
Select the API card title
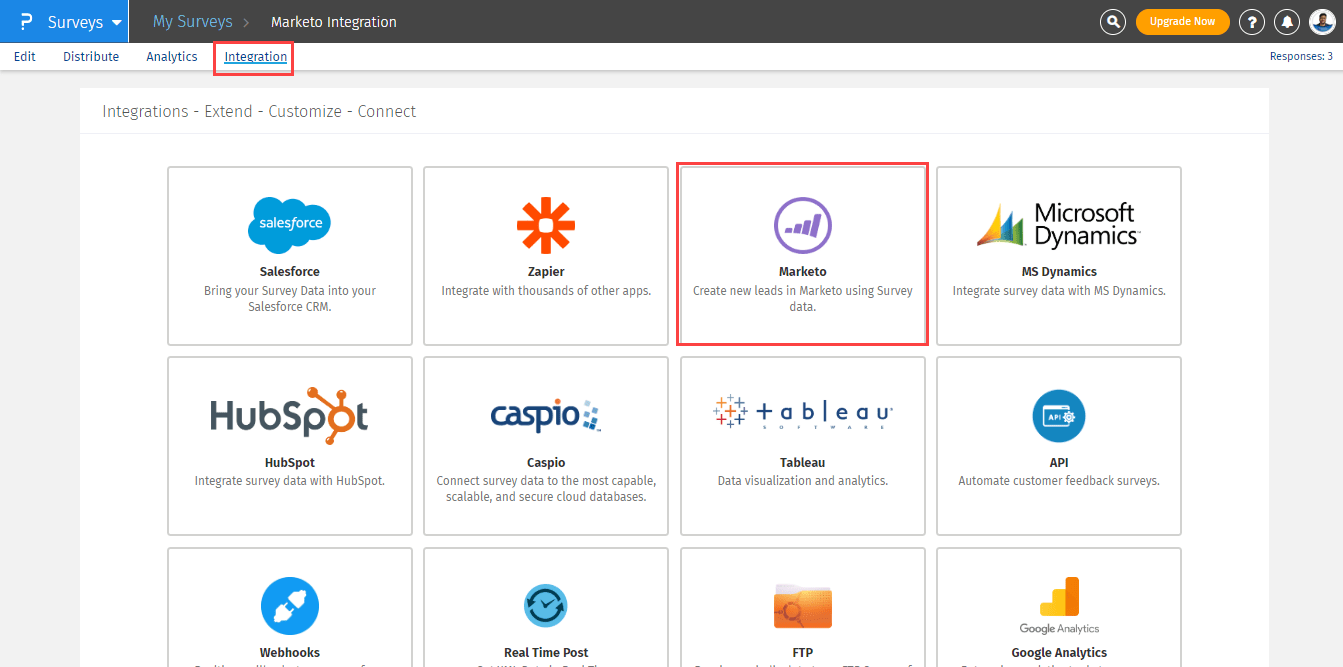pos(1059,463)
